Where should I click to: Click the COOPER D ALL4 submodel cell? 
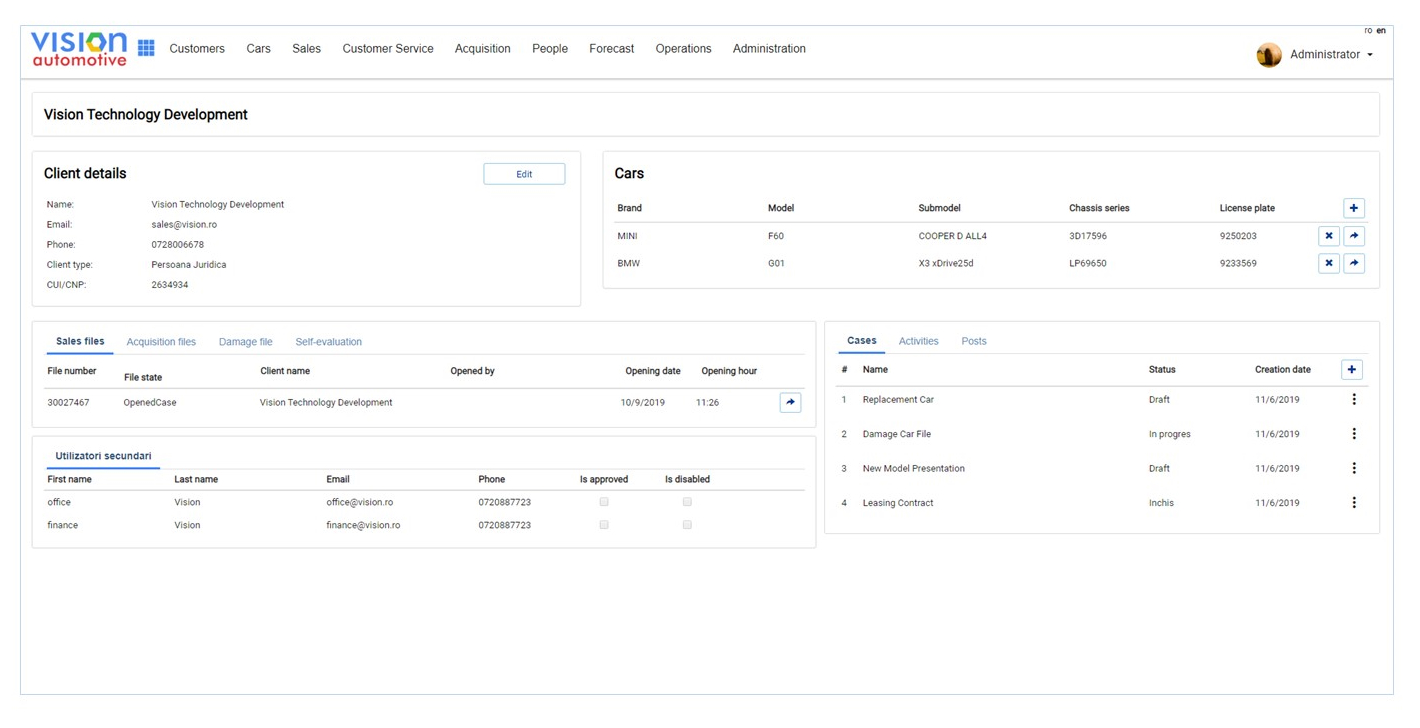(x=953, y=236)
